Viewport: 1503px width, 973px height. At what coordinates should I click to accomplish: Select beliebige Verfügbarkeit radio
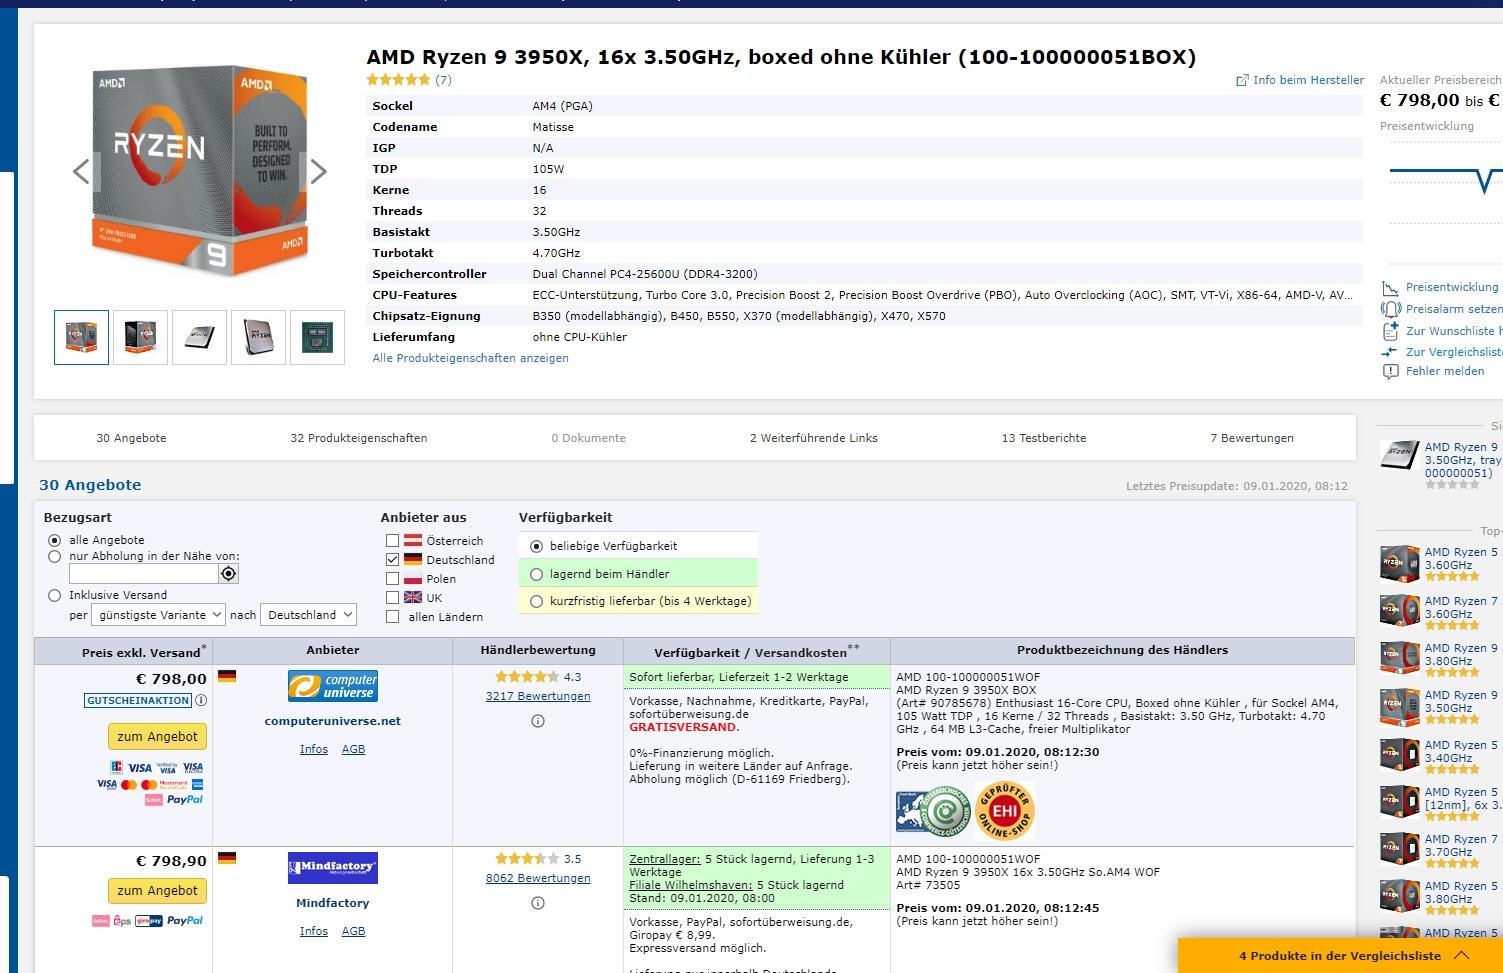(x=537, y=546)
